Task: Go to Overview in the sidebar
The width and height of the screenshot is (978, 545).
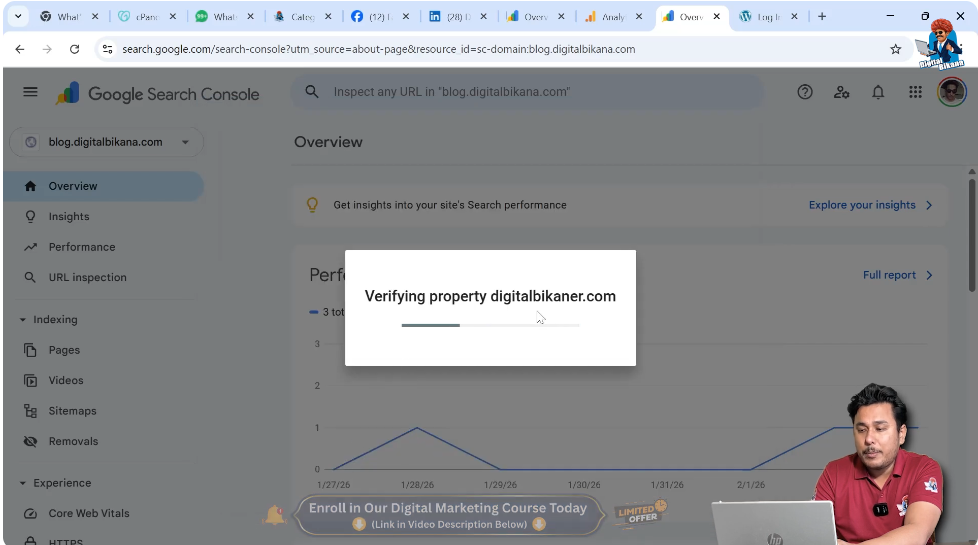Action: tap(104, 186)
